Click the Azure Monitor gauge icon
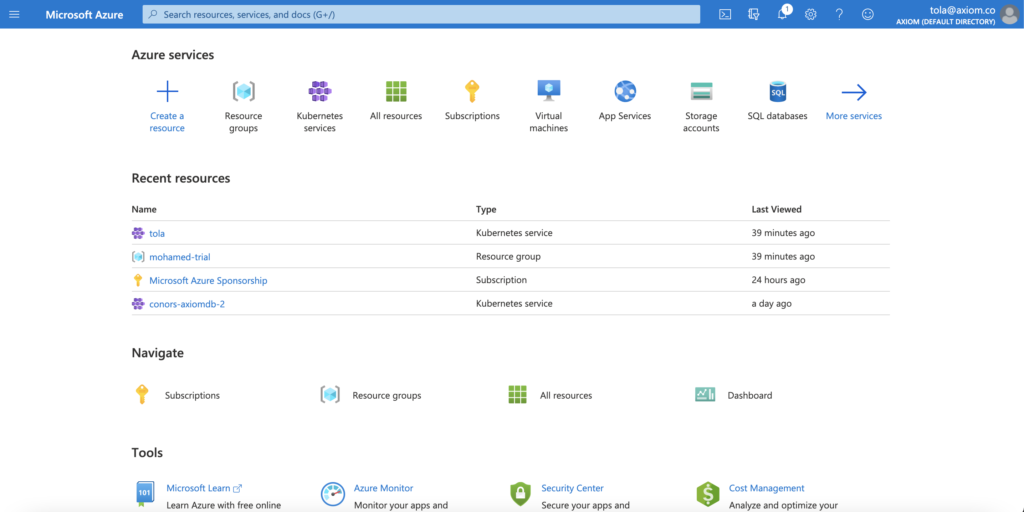 pyautogui.click(x=332, y=494)
